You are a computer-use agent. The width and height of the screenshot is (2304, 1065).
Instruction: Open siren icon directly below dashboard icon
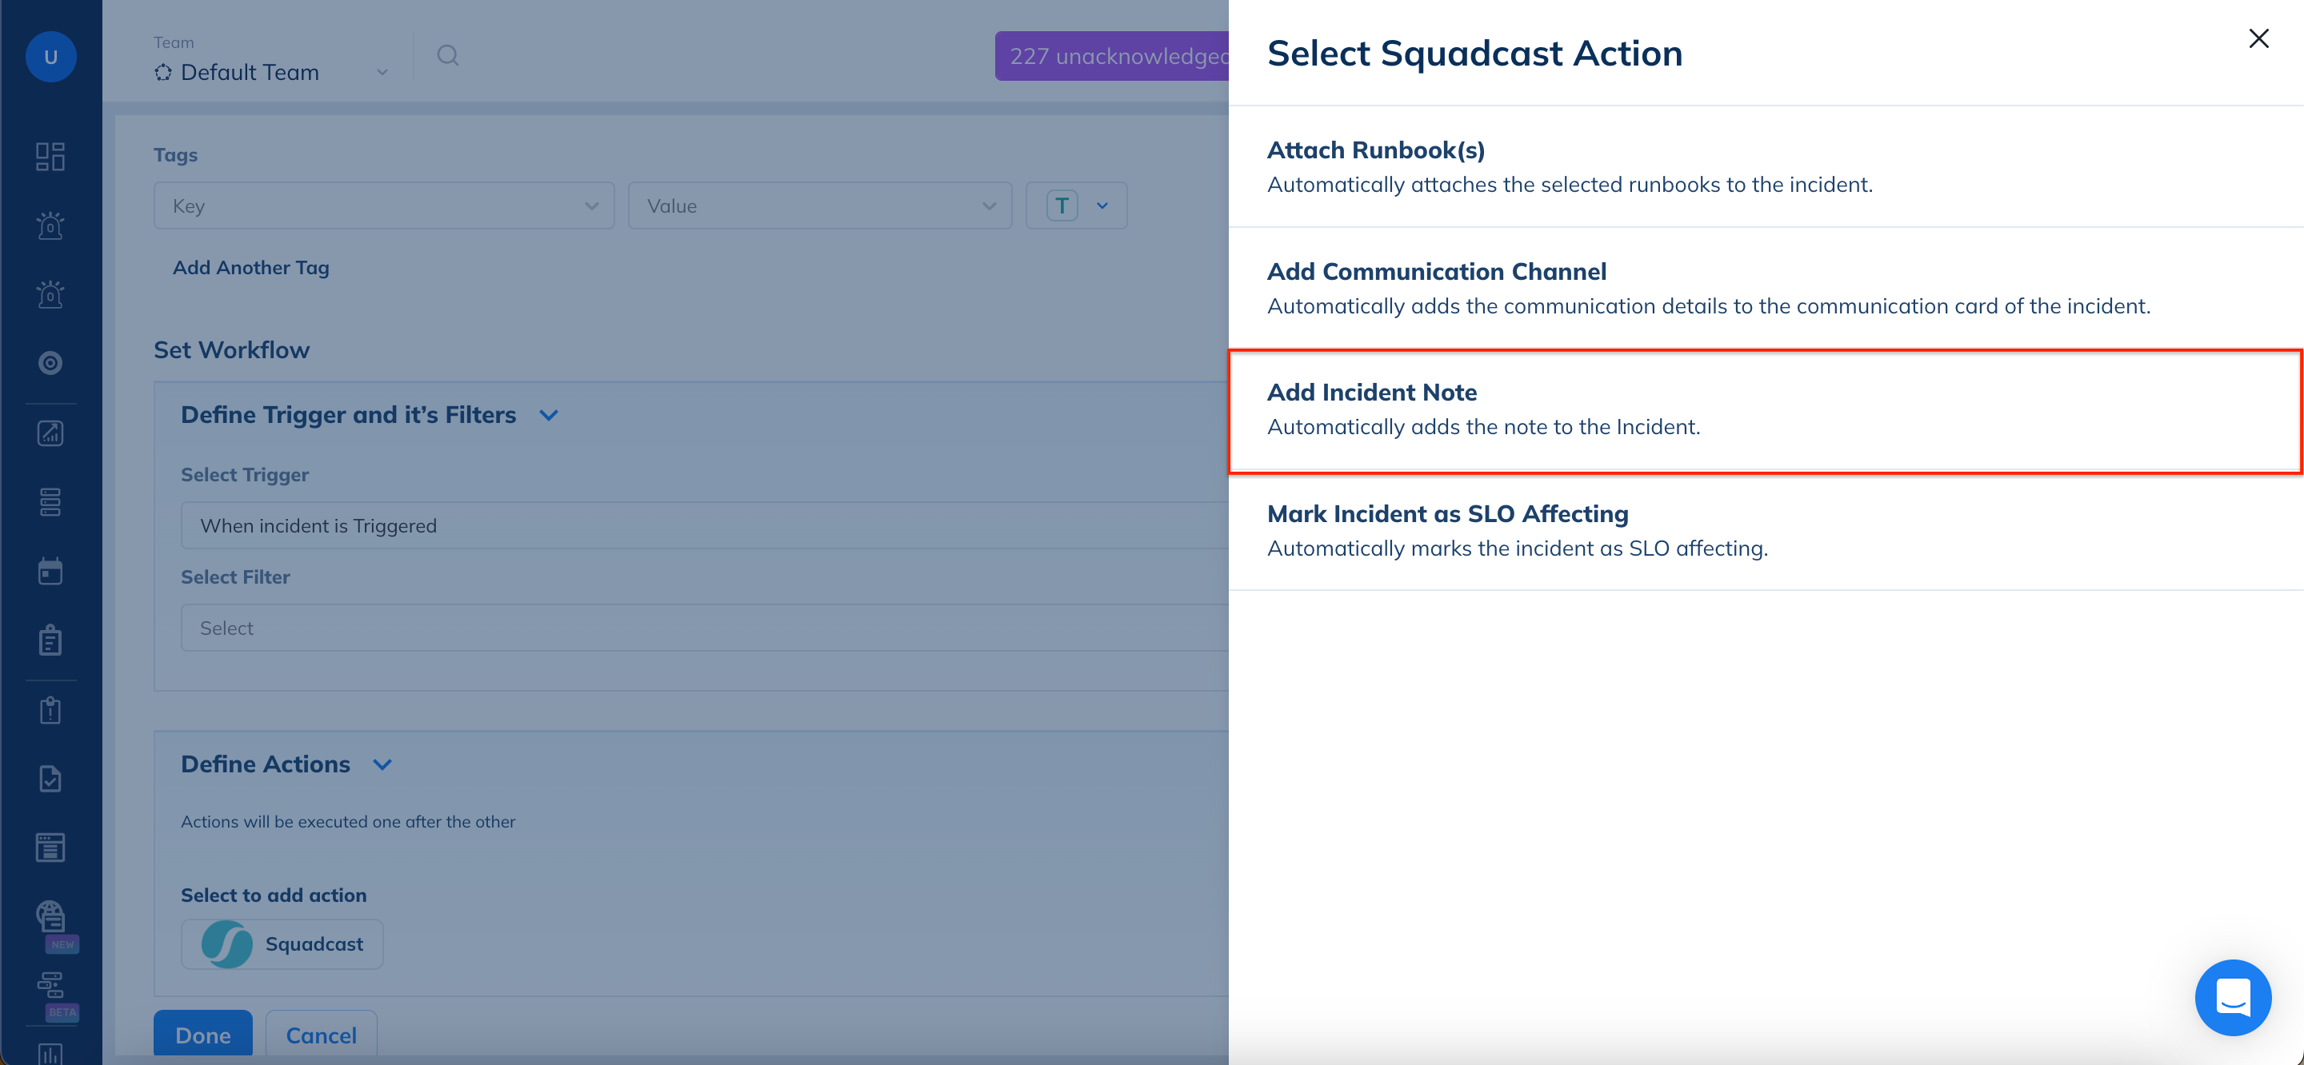click(50, 226)
